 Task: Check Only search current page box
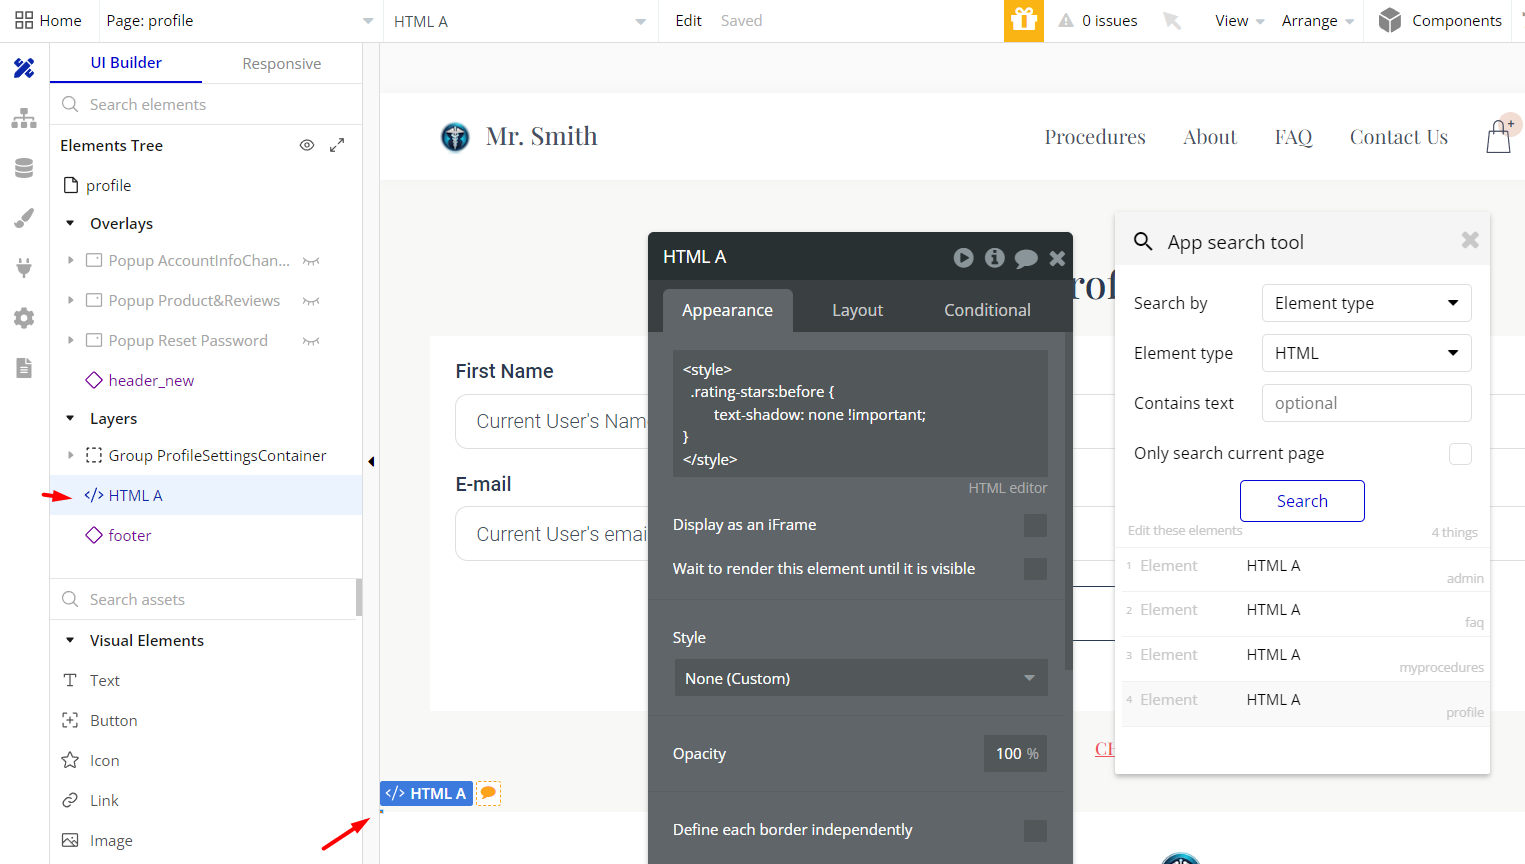point(1460,453)
